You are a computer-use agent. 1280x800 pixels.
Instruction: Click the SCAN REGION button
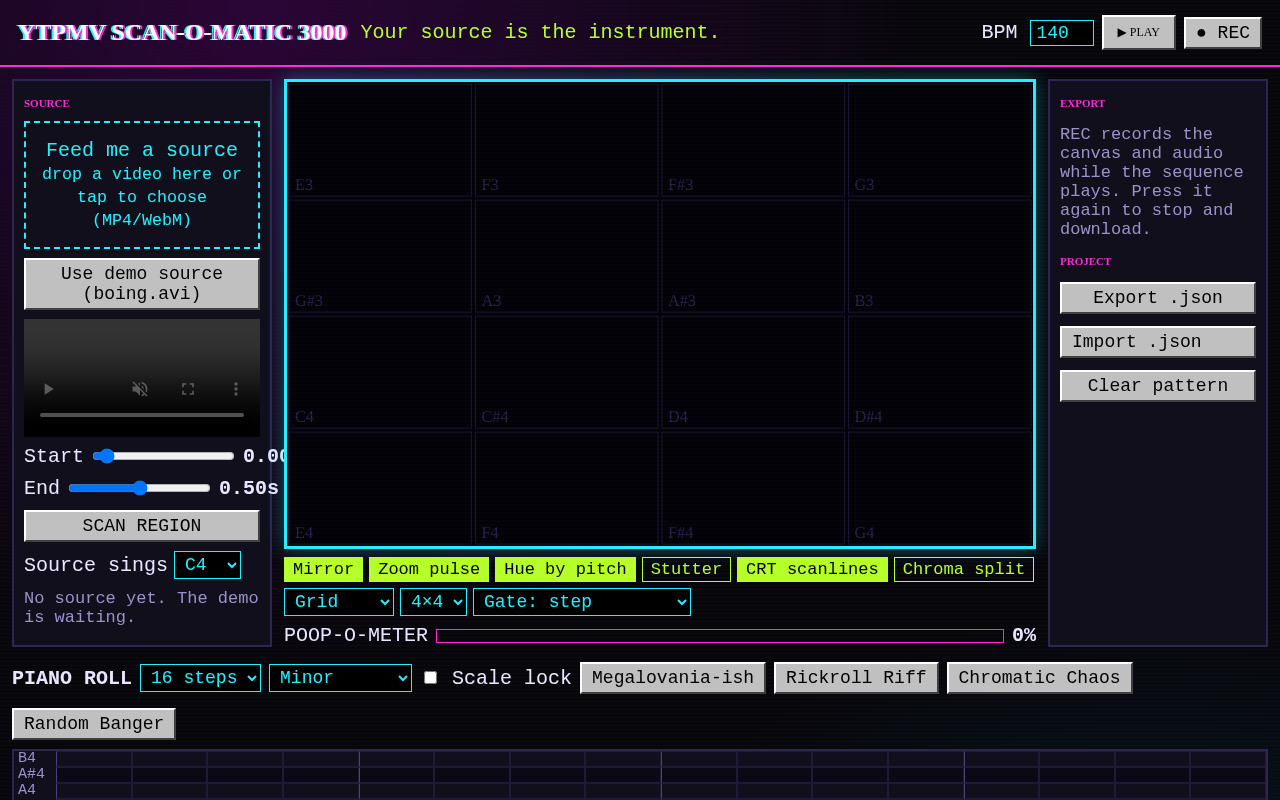click(x=142, y=526)
